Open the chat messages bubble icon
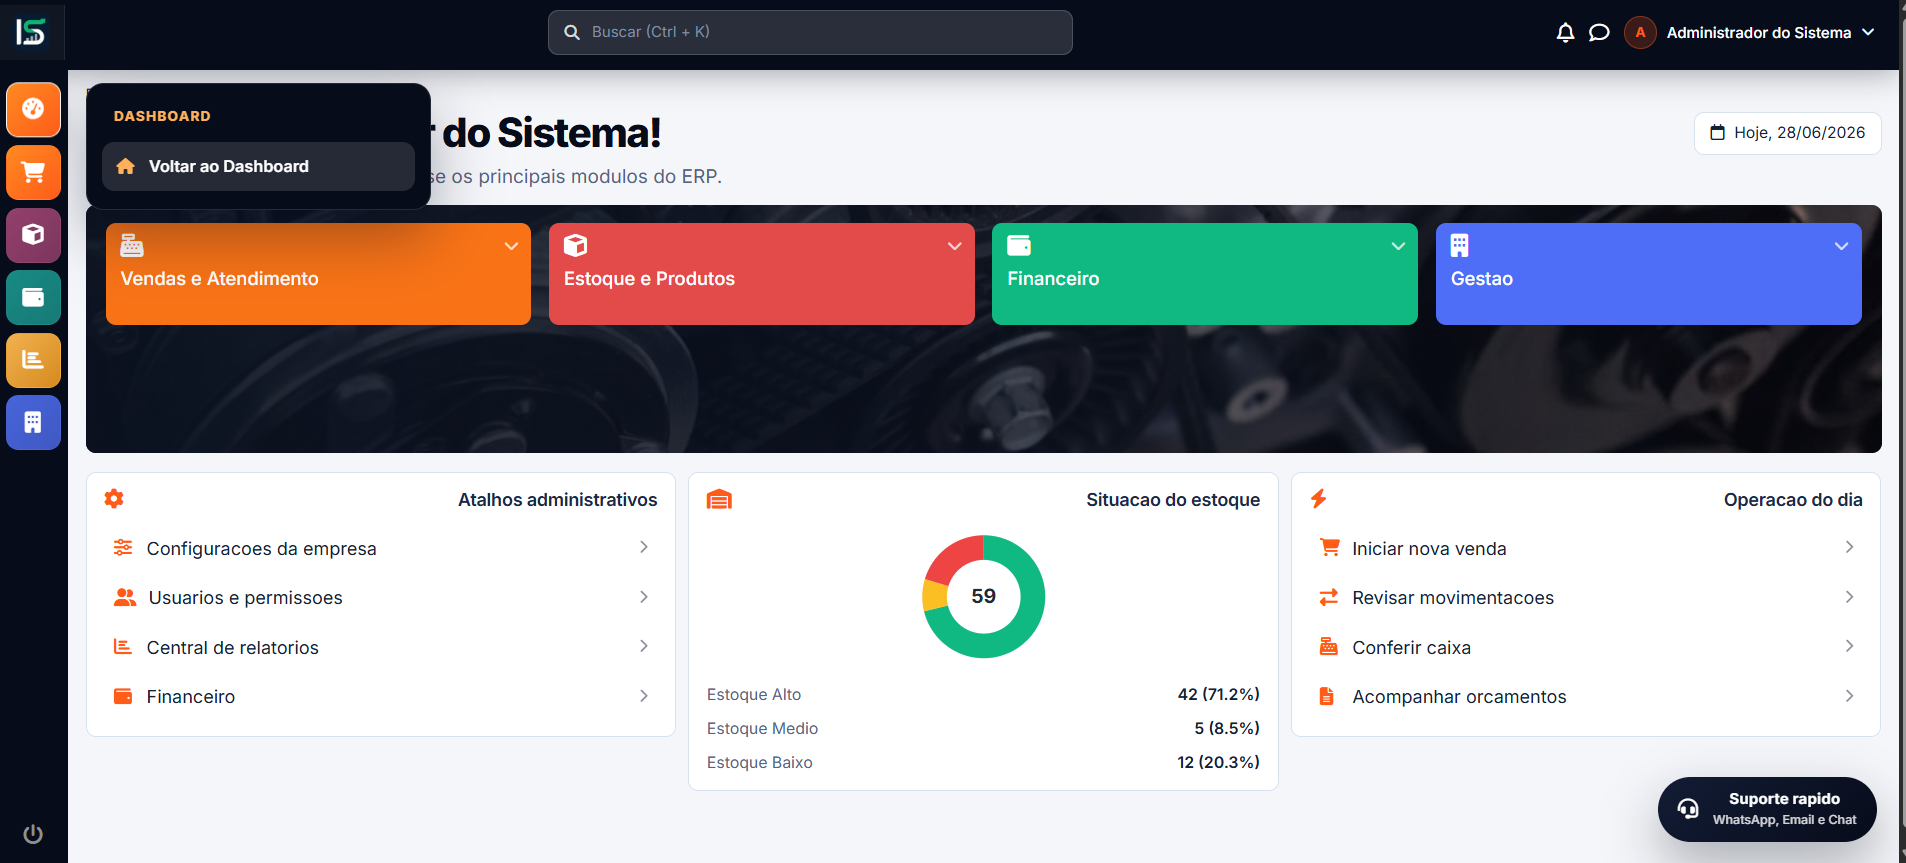This screenshot has height=863, width=1906. [1599, 33]
